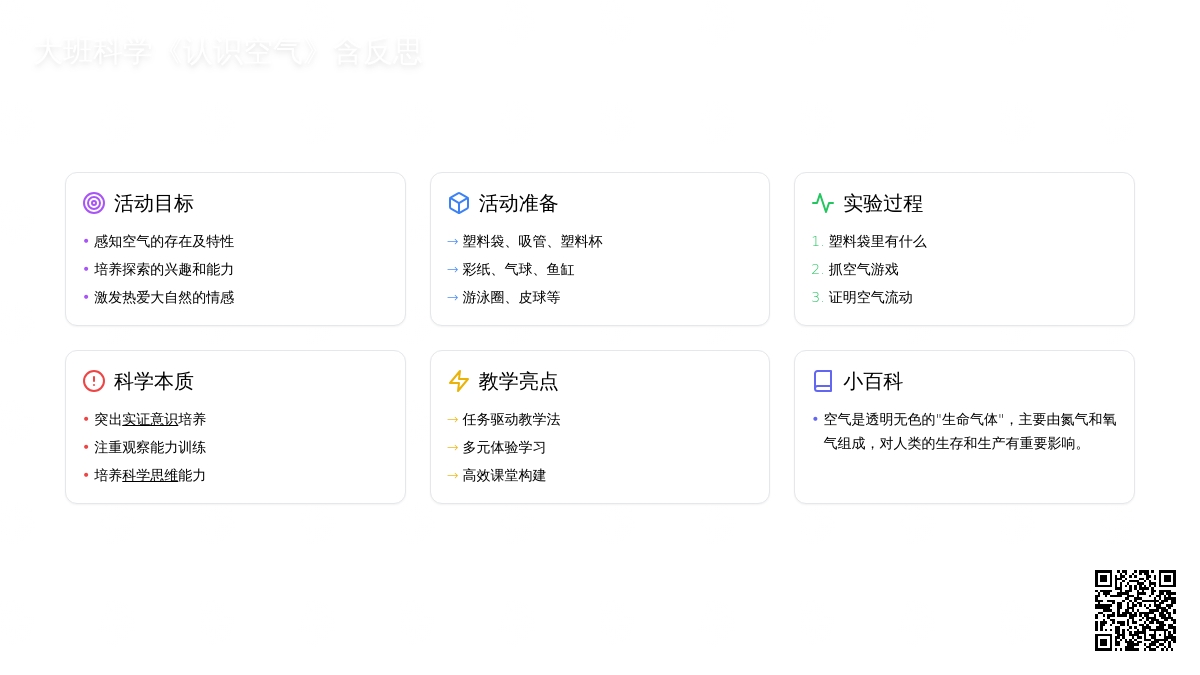Click step 1 塑料袋里有什么
This screenshot has width=1200, height=675.
pos(877,242)
